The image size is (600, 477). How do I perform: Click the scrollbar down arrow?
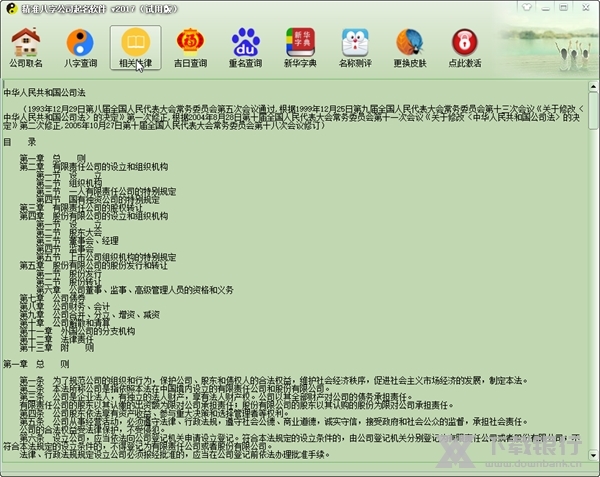(593, 455)
